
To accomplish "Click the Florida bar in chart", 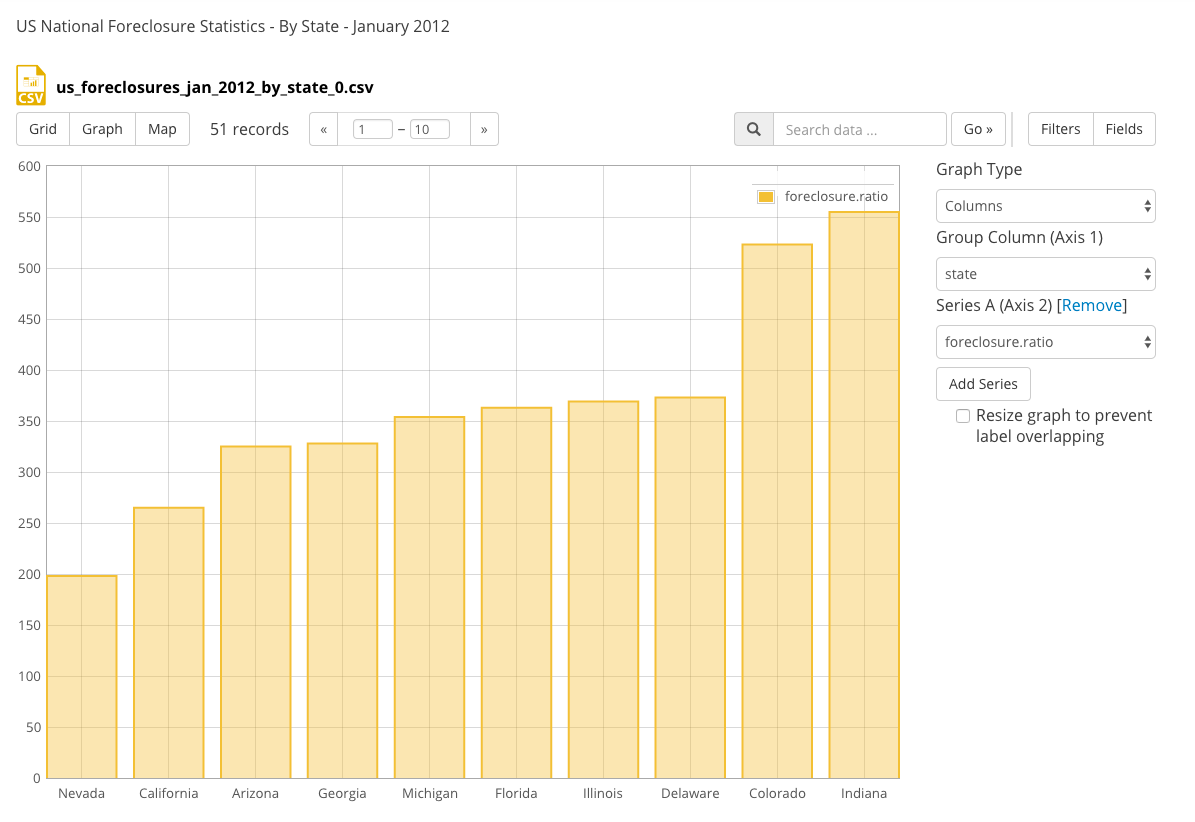I will pyautogui.click(x=516, y=593).
